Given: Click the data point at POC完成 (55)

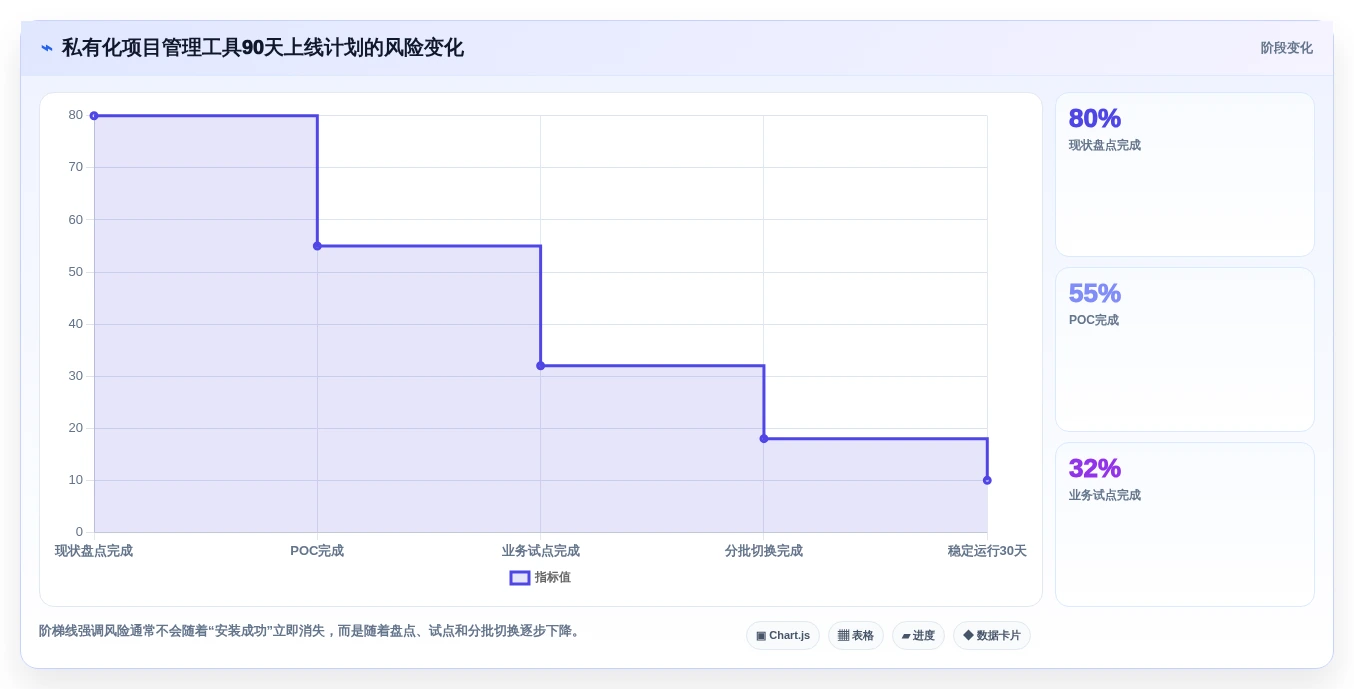Looking at the screenshot, I should 317,246.
